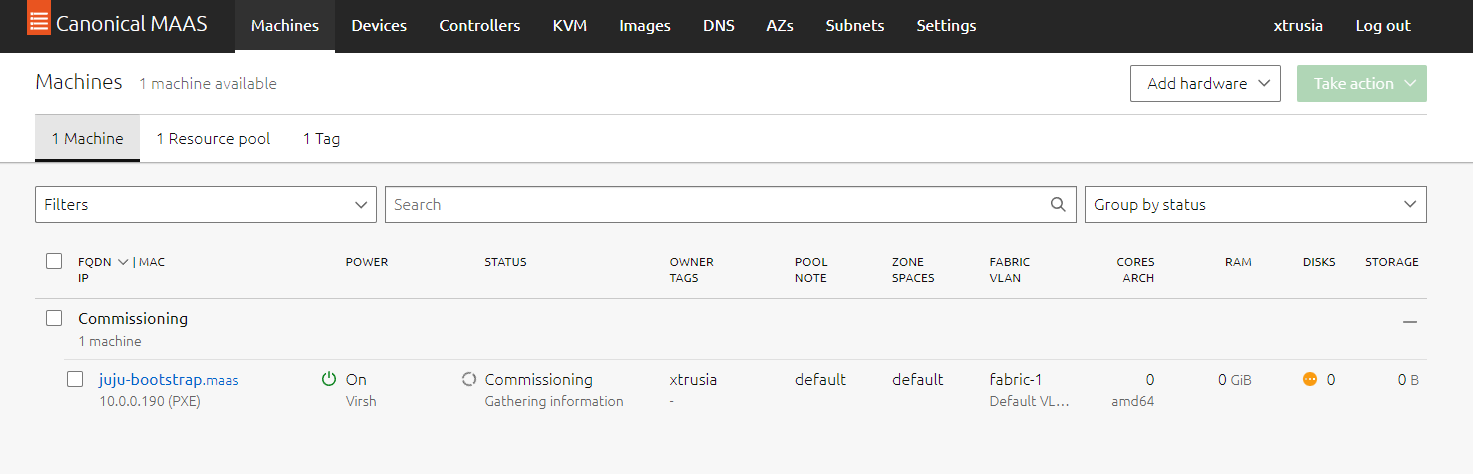The image size is (1473, 474).
Task: Open the Filters dropdown
Action: 206,205
